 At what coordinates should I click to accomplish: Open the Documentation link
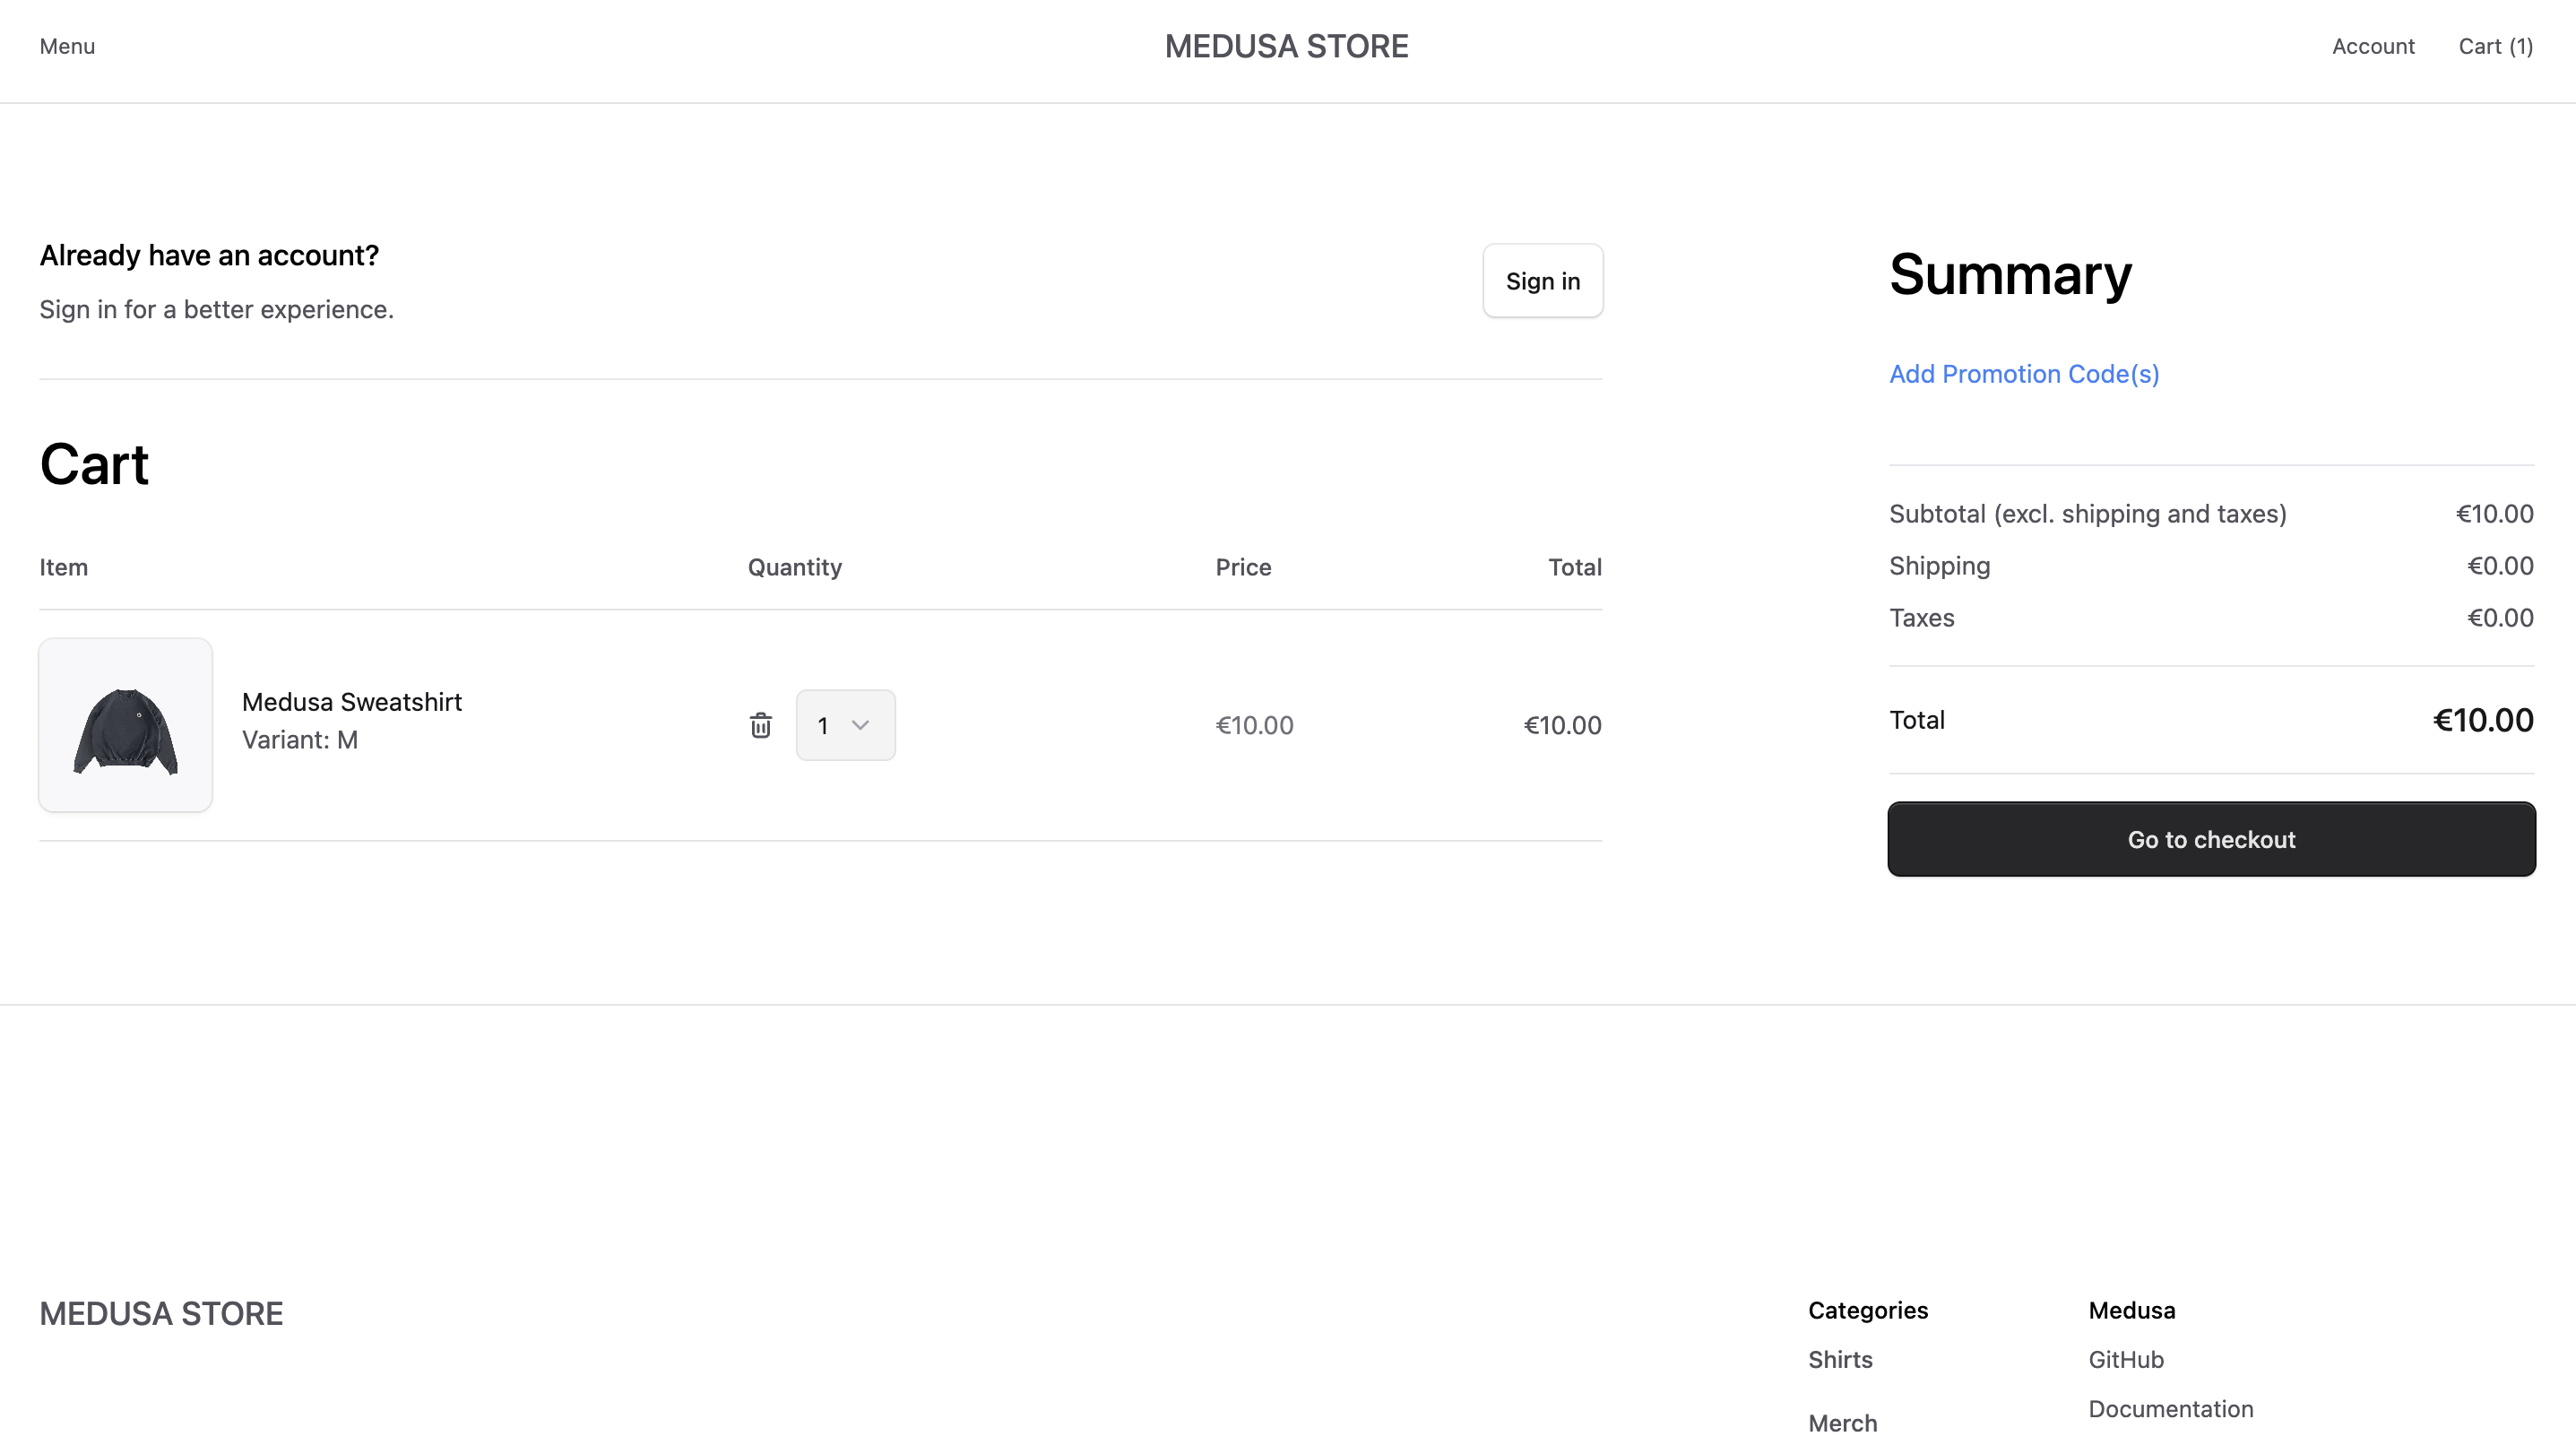pyautogui.click(x=2171, y=1409)
